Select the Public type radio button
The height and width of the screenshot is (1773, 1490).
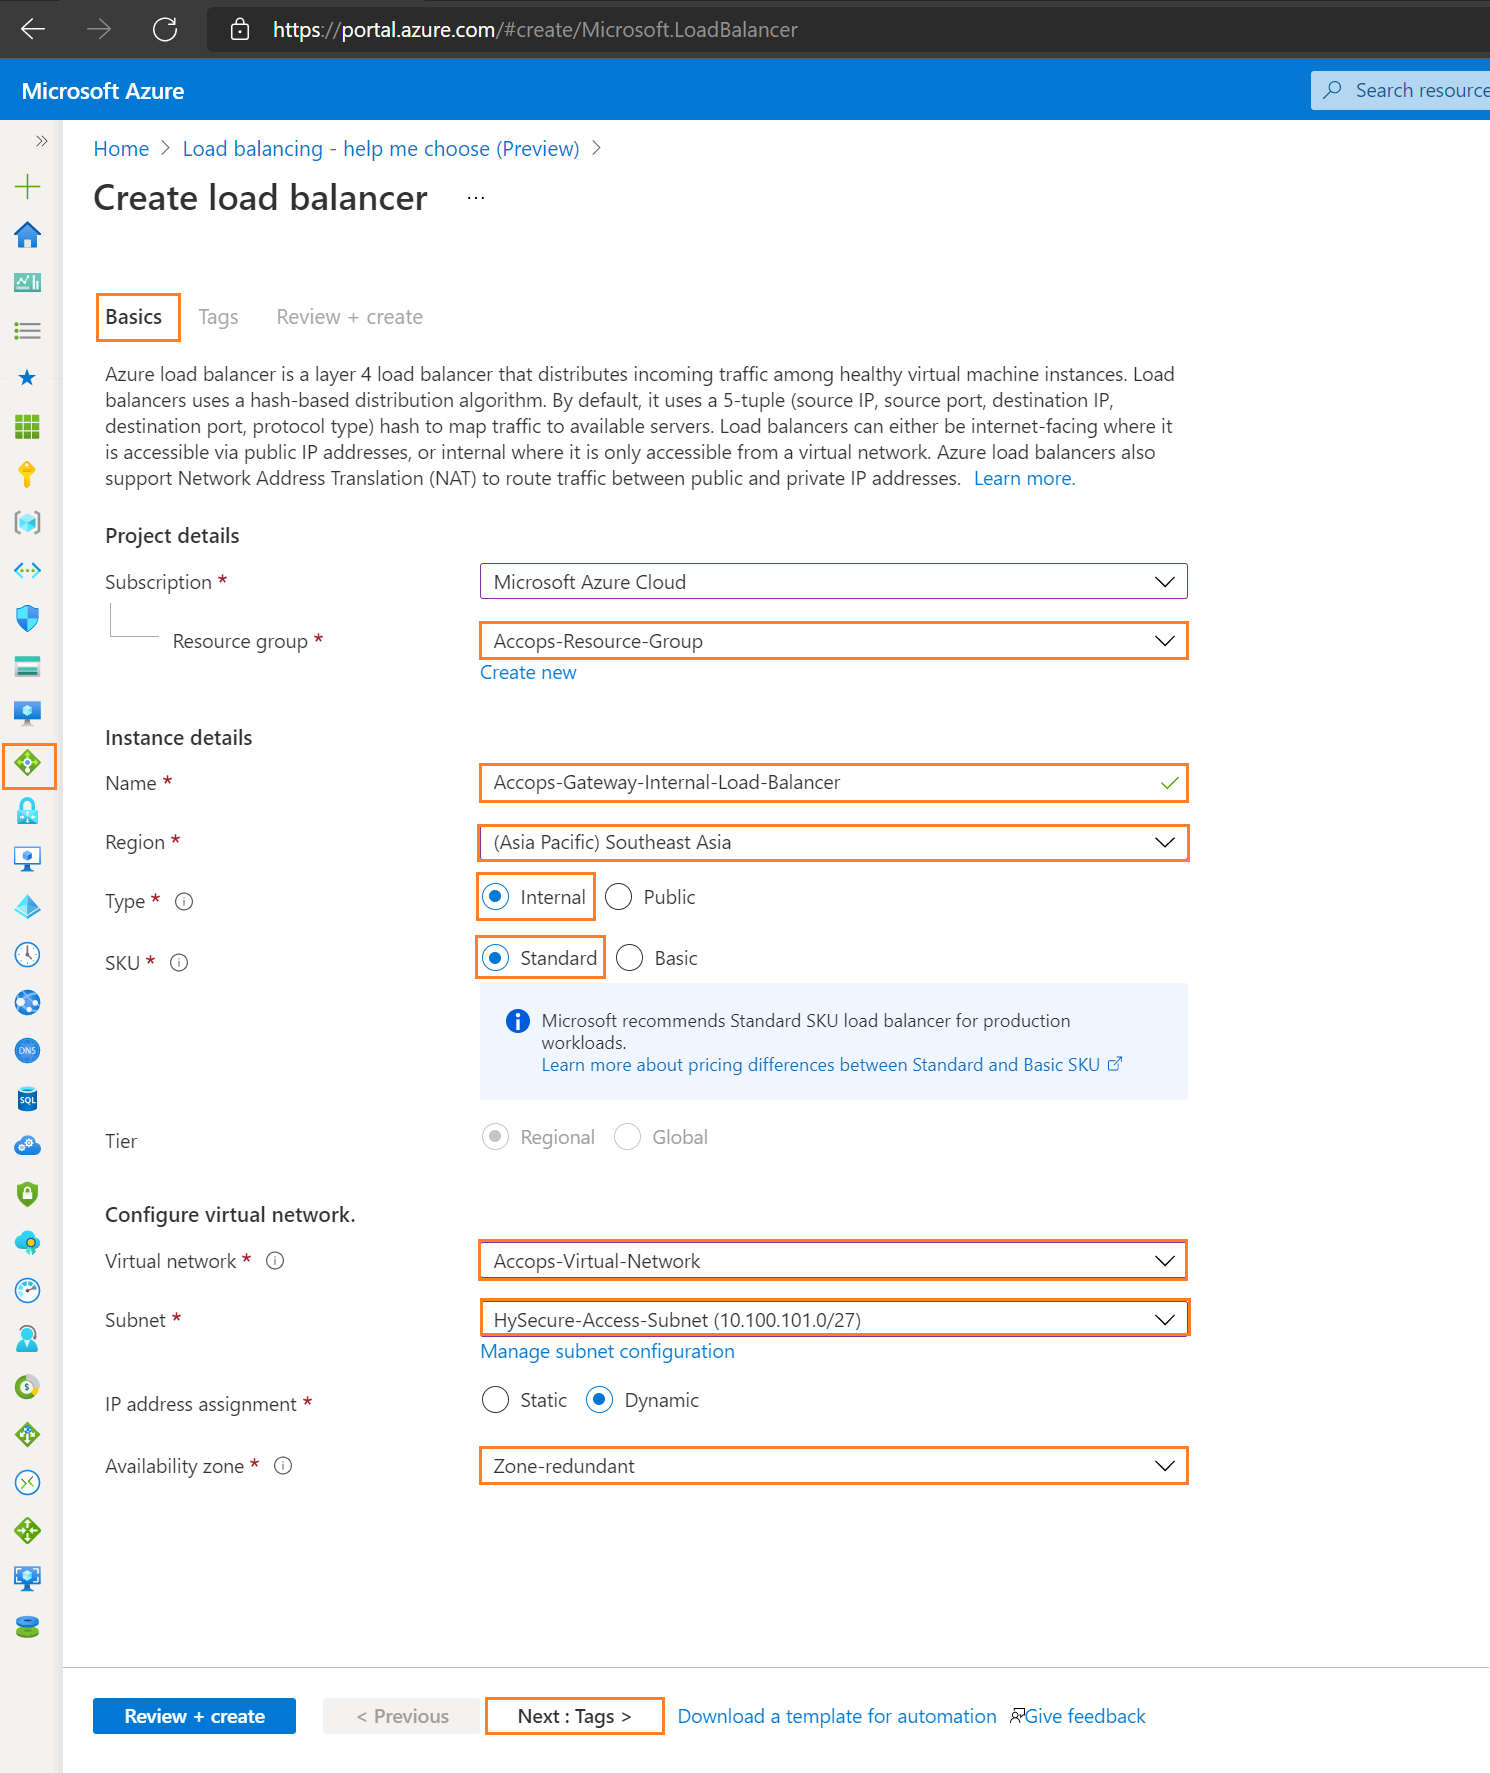coord(619,897)
